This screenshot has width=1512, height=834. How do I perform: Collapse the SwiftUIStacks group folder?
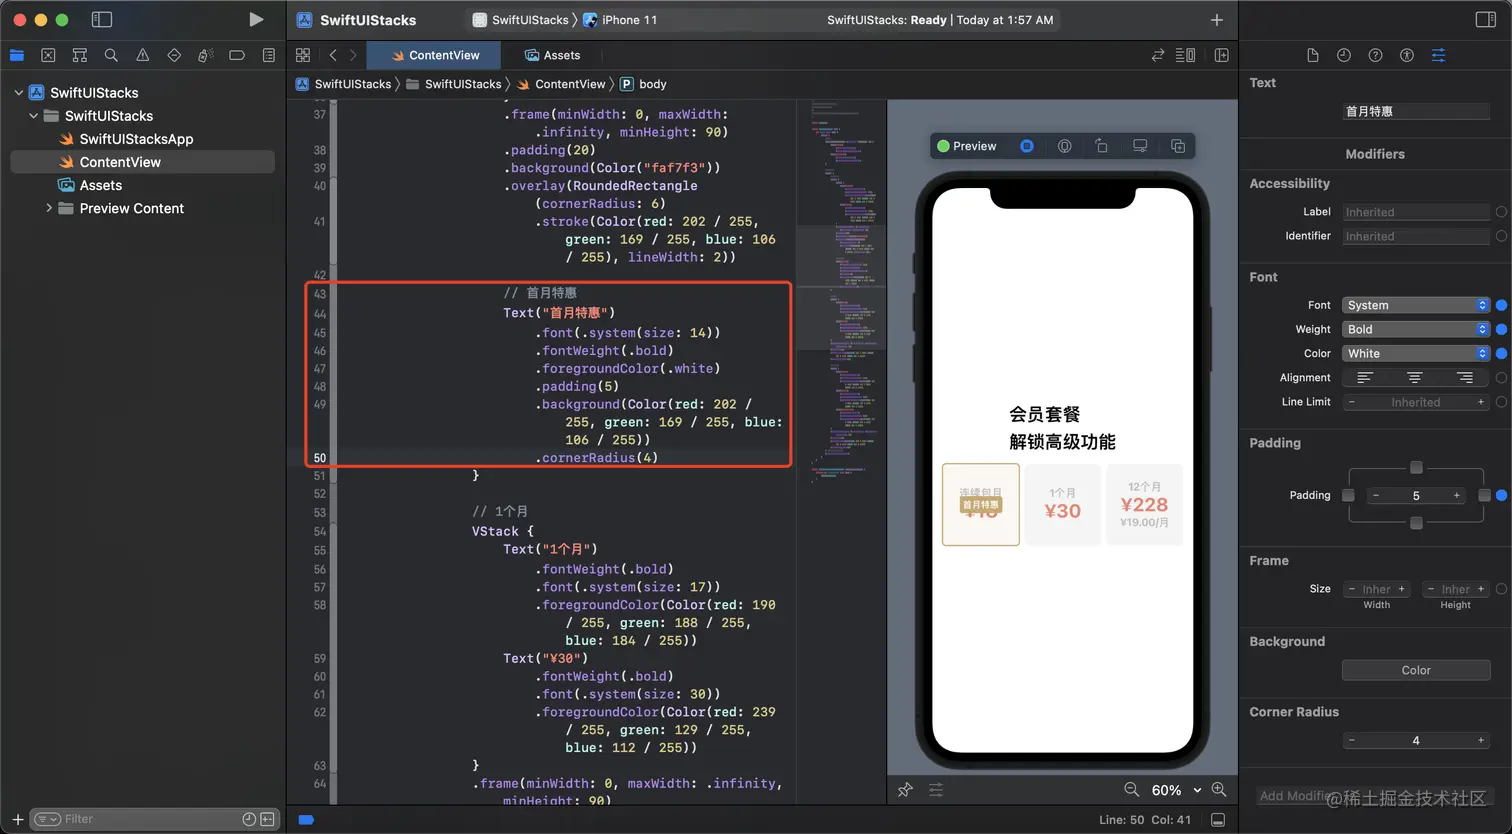coord(33,116)
